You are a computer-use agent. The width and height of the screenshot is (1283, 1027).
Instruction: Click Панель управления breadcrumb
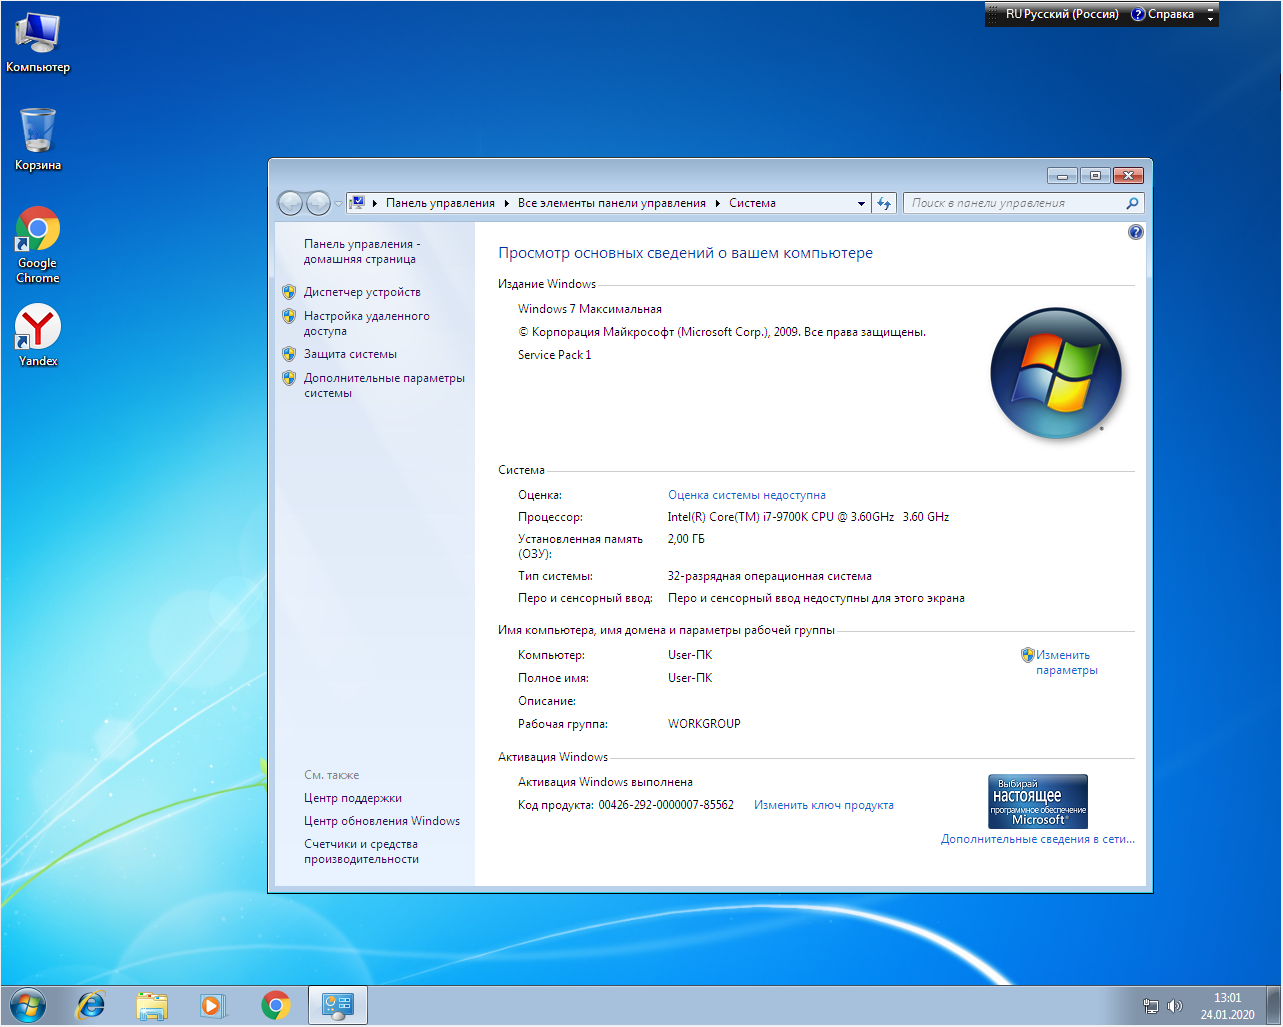(440, 203)
